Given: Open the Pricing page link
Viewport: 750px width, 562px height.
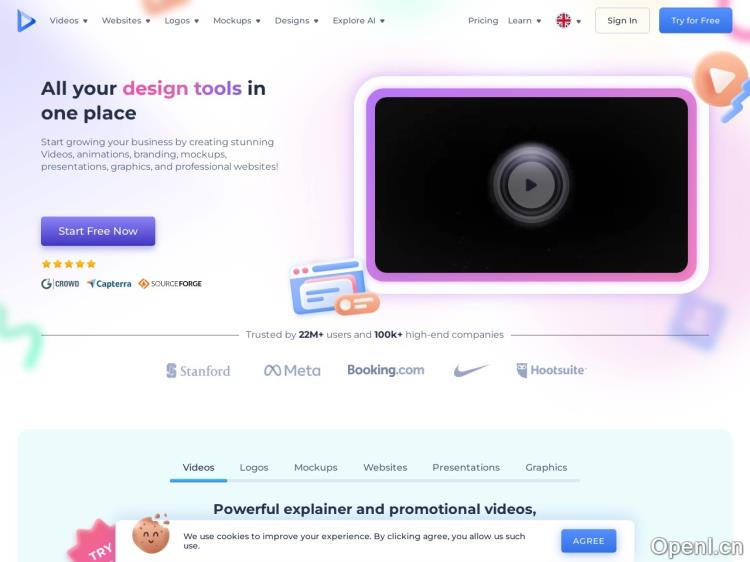Looking at the screenshot, I should coord(483,21).
